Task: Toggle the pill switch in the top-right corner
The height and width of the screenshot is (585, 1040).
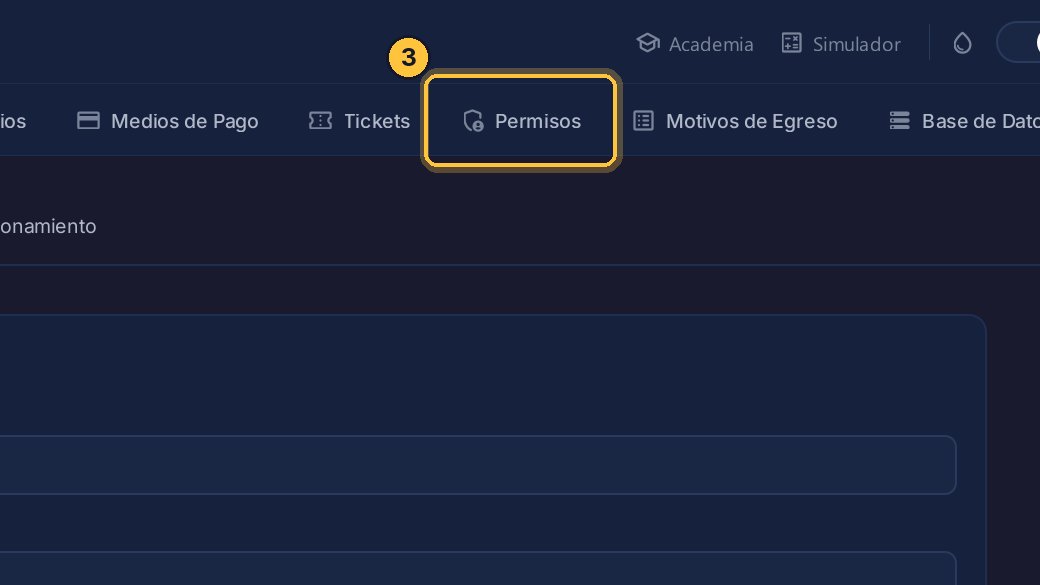Action: click(x=1019, y=42)
